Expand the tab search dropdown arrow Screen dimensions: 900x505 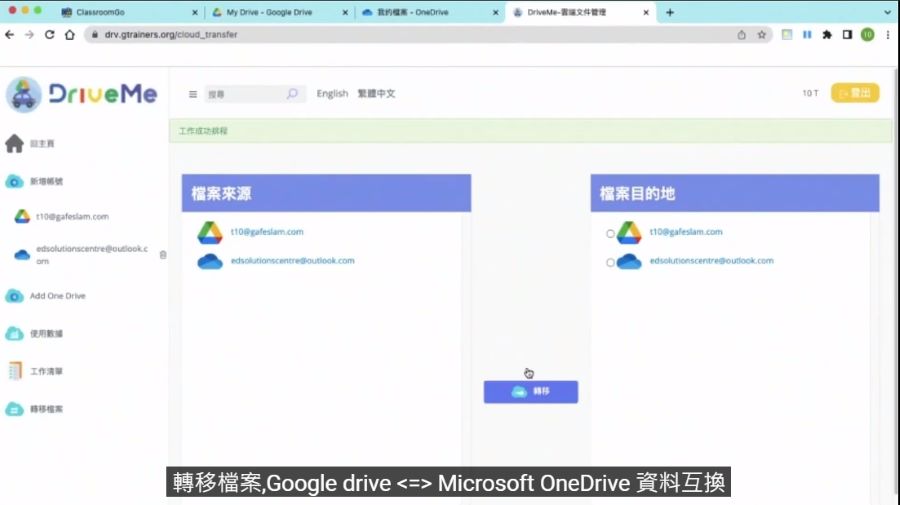coord(887,12)
